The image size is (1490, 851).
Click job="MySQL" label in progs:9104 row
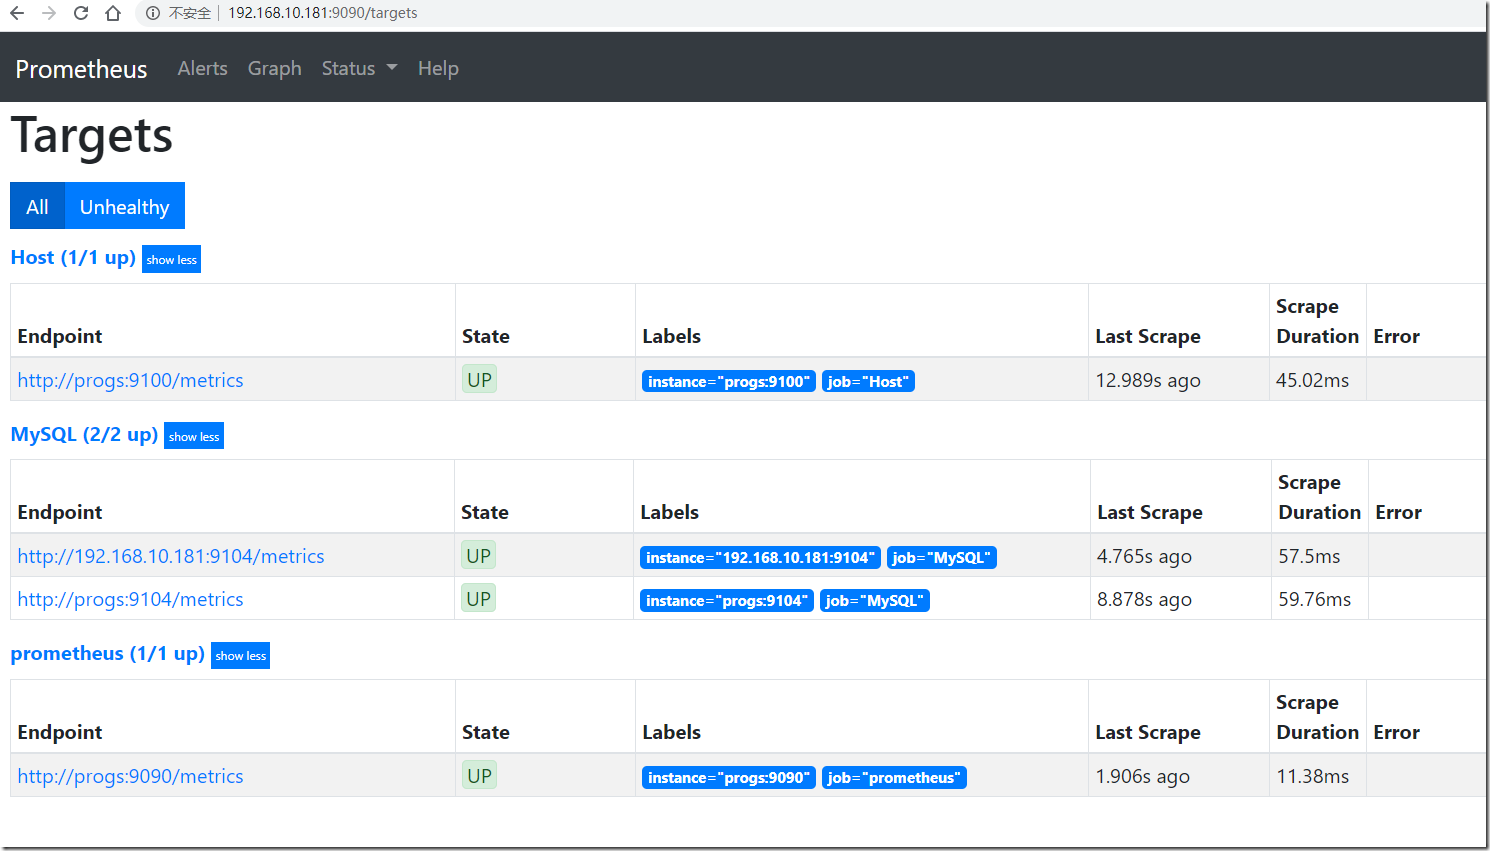874,600
